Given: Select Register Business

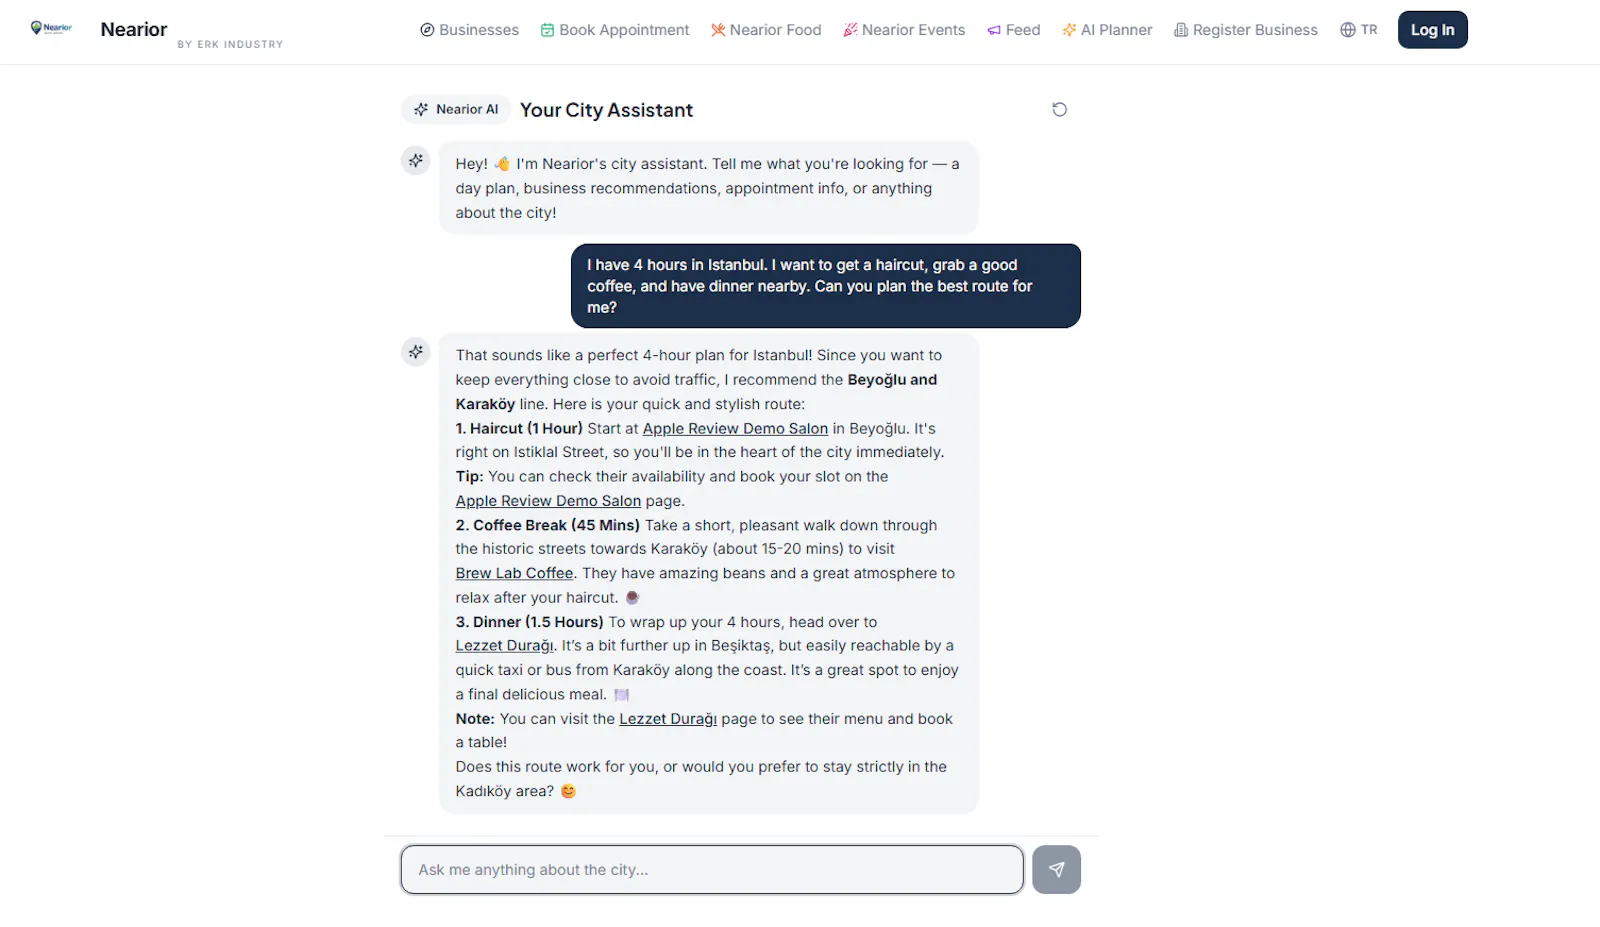Looking at the screenshot, I should [x=1246, y=30].
